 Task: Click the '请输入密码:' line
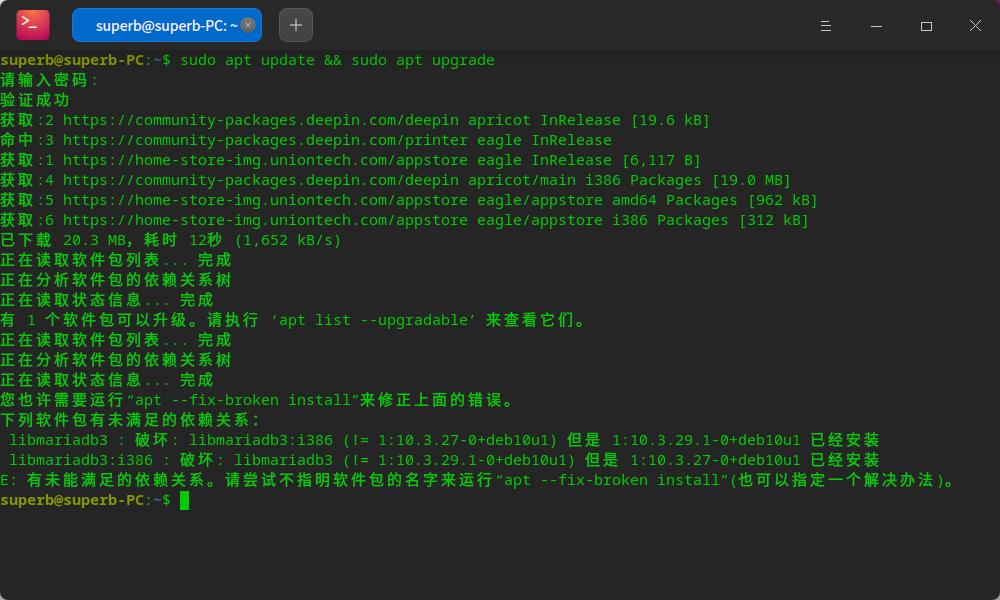(49, 80)
